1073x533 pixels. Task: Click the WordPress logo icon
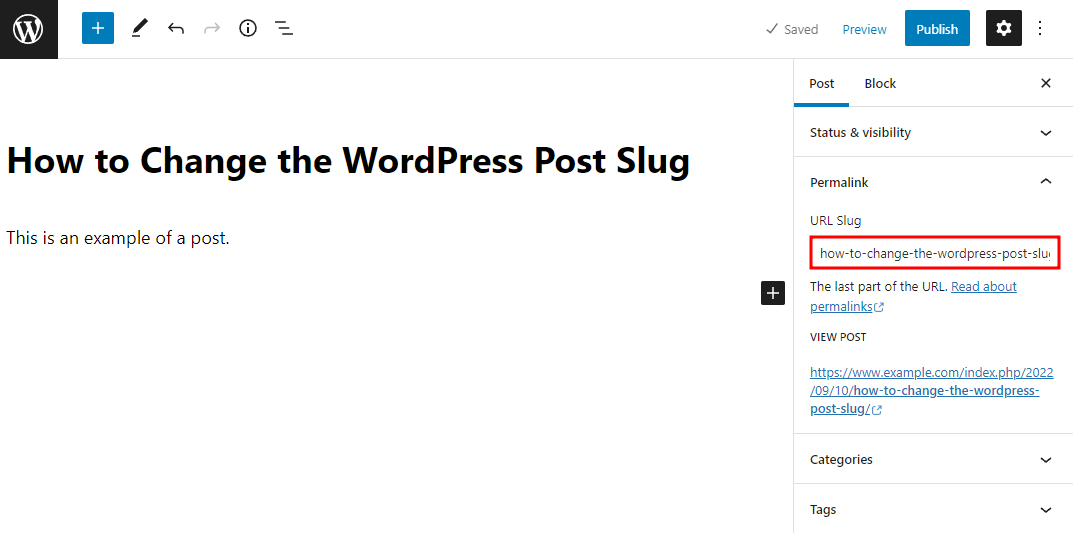pyautogui.click(x=28, y=29)
